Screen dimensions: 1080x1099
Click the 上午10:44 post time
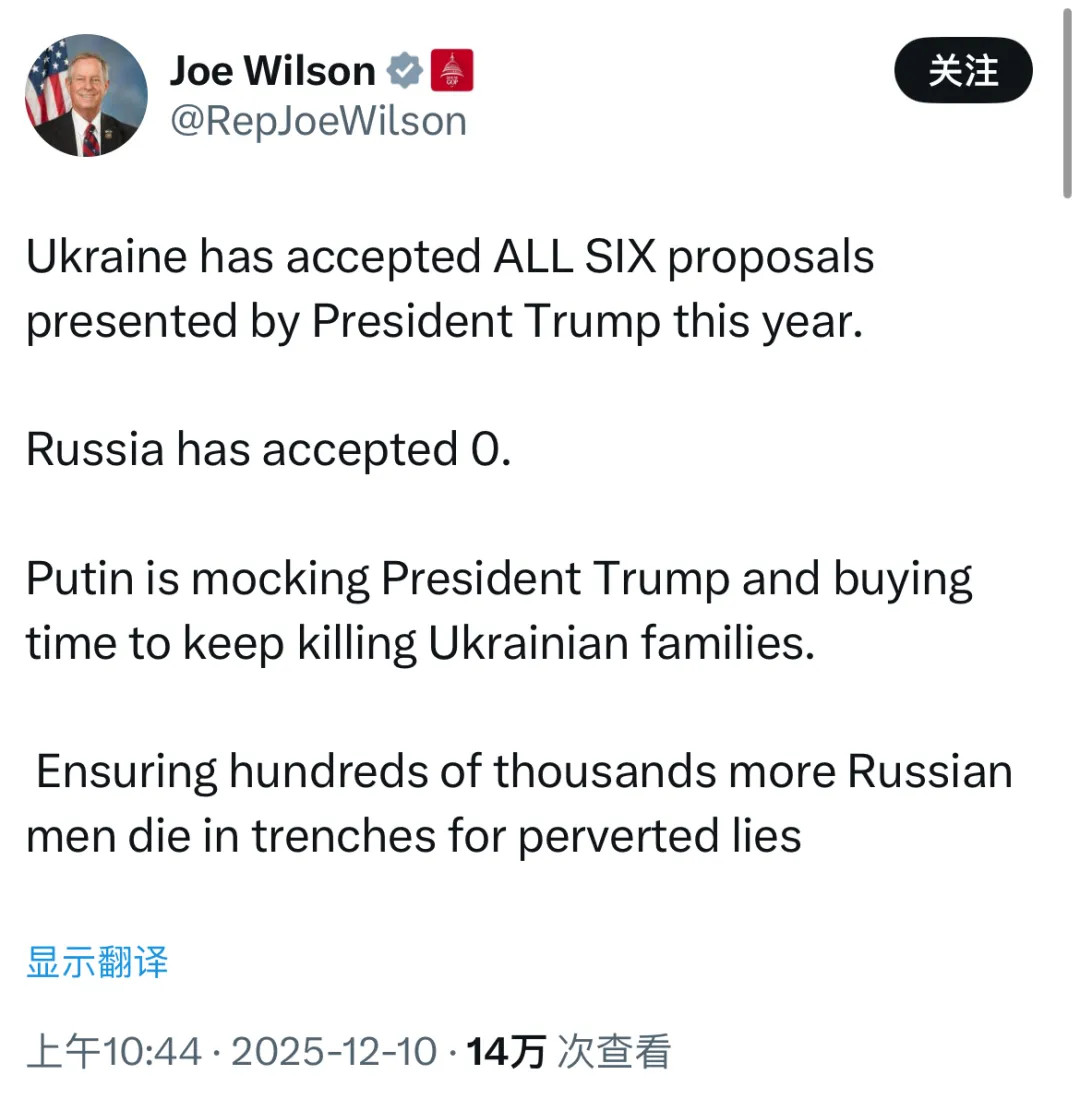114,1052
